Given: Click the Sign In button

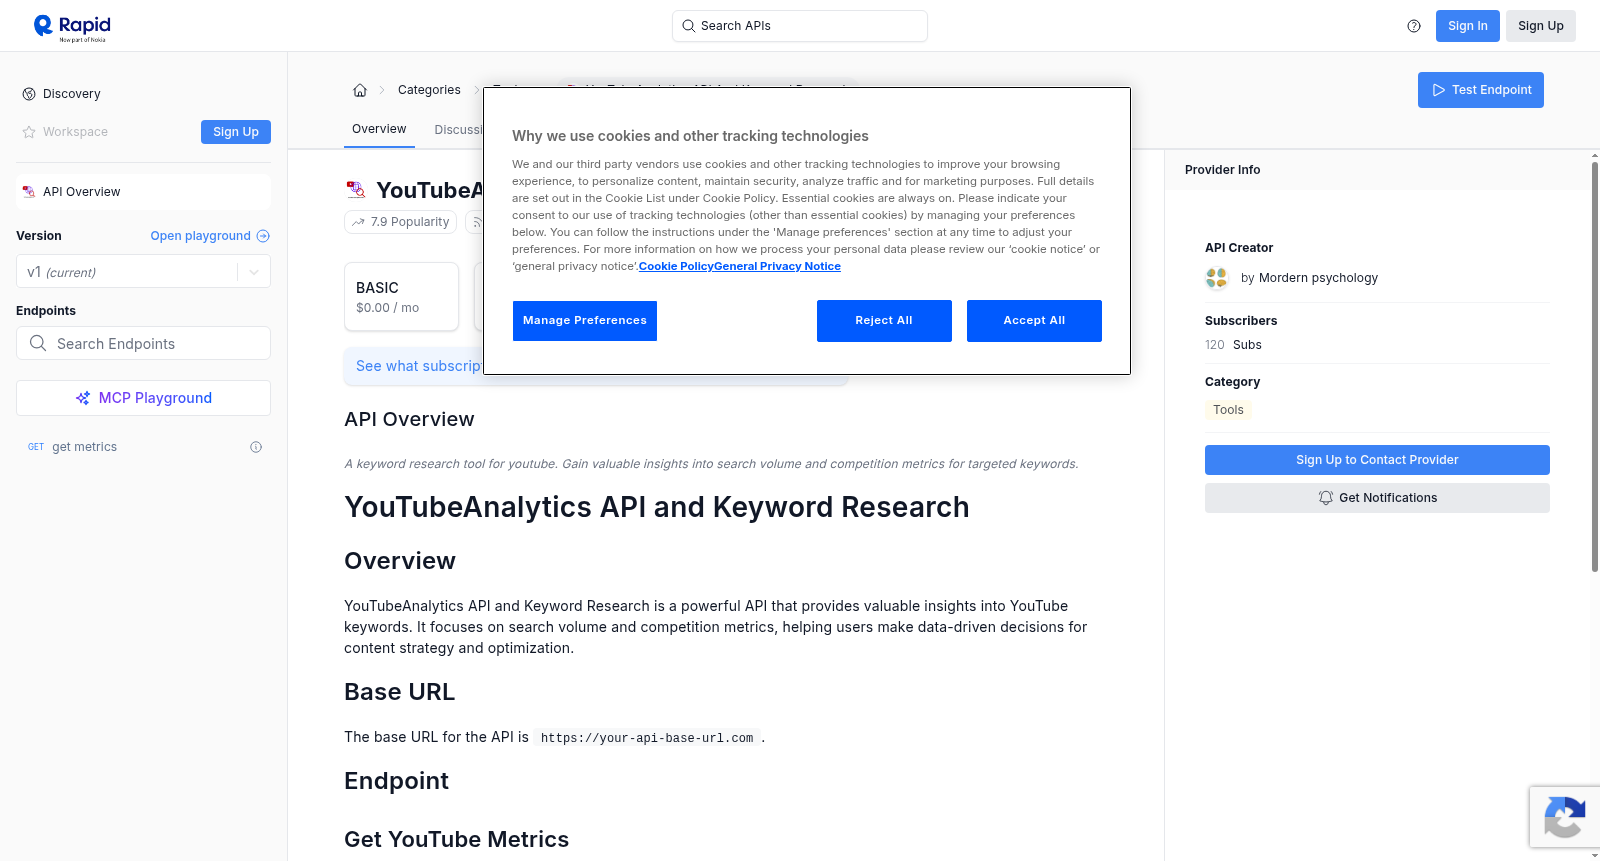Looking at the screenshot, I should 1468,26.
